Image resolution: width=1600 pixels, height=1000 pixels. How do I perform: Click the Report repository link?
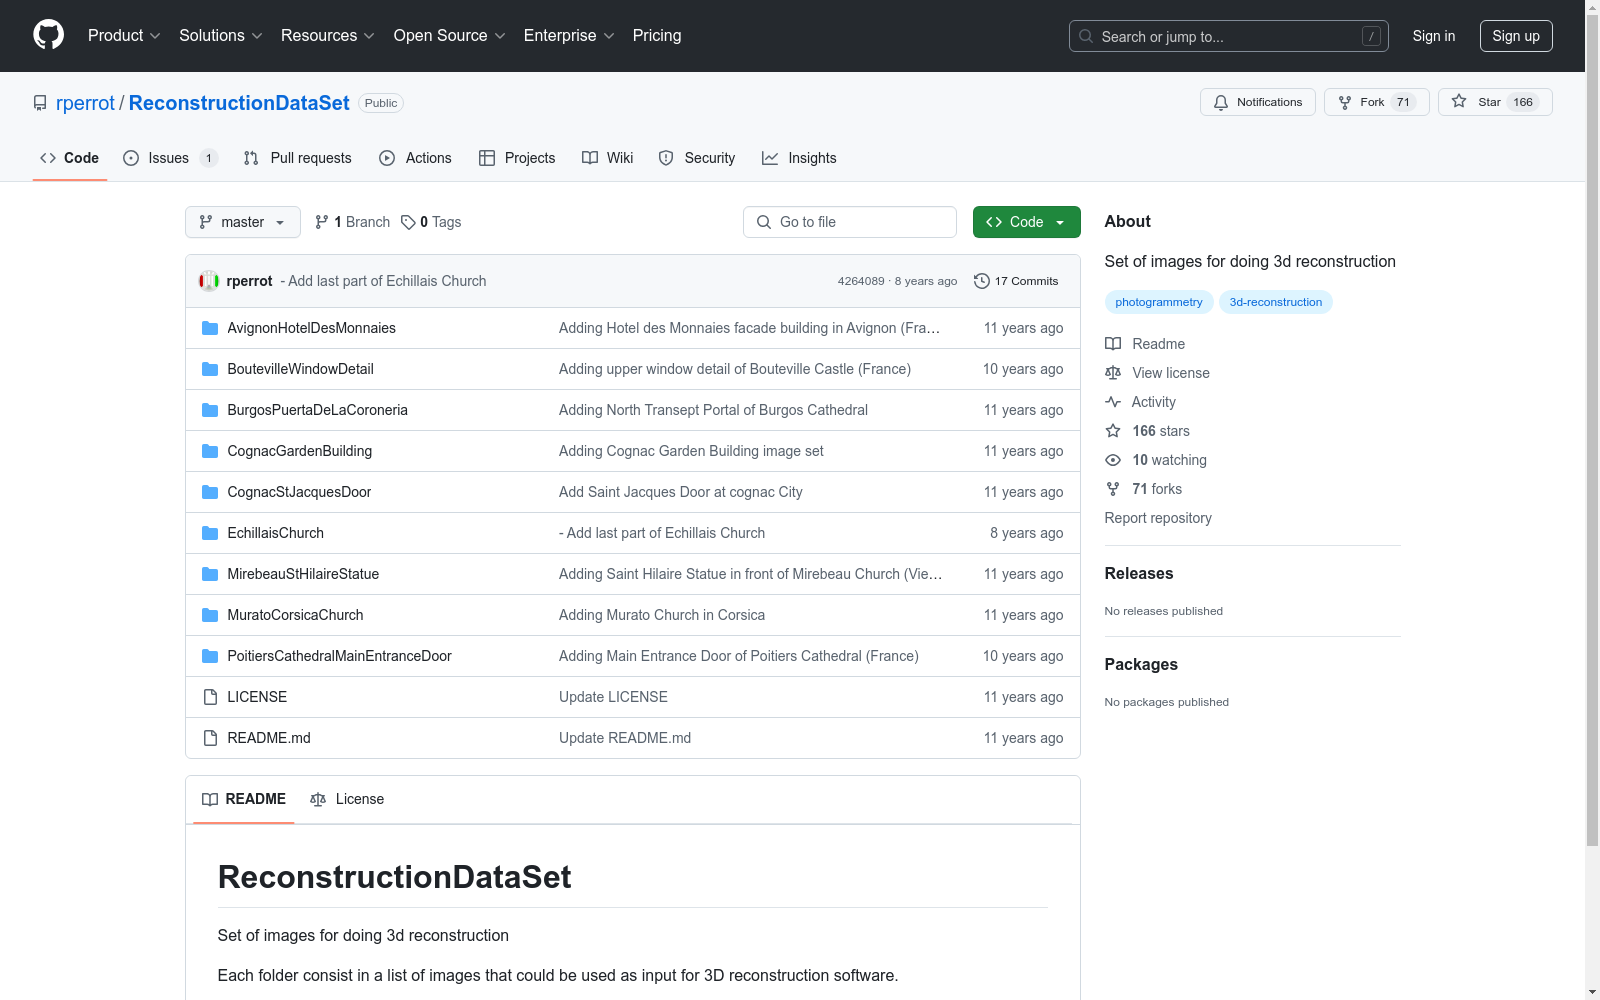(1158, 518)
